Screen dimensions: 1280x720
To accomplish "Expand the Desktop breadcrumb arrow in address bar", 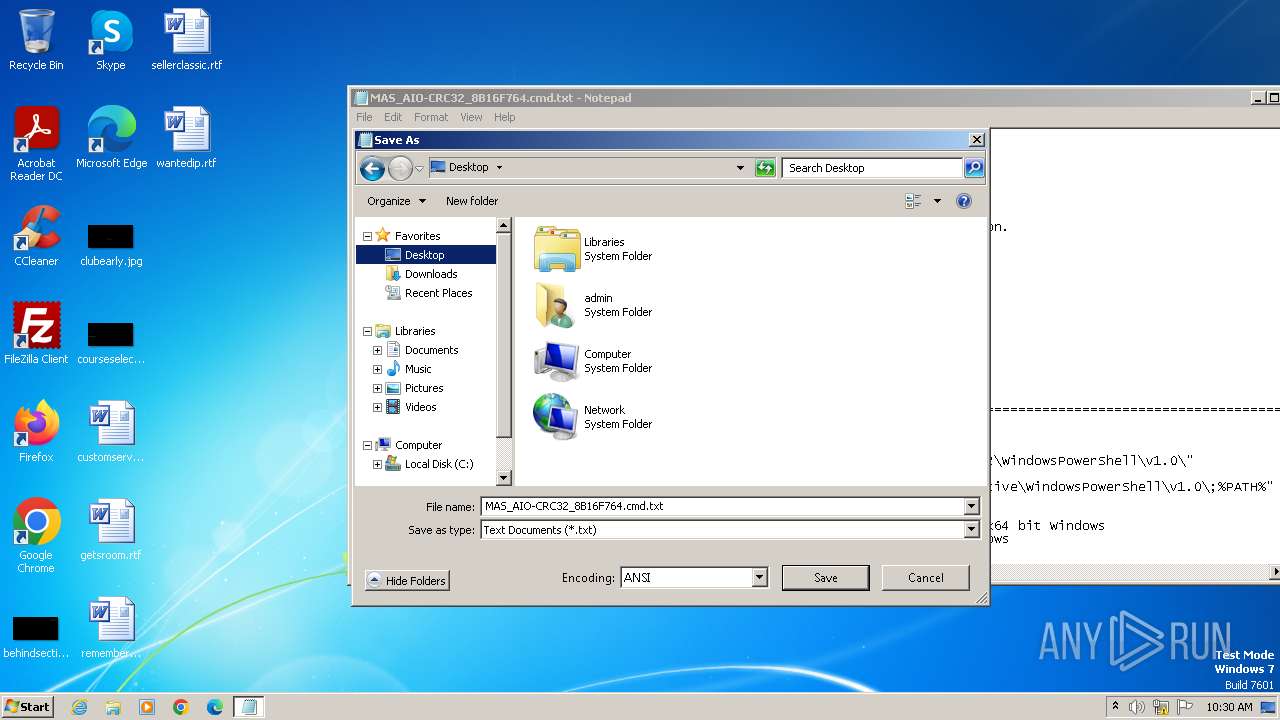I will (x=499, y=168).
